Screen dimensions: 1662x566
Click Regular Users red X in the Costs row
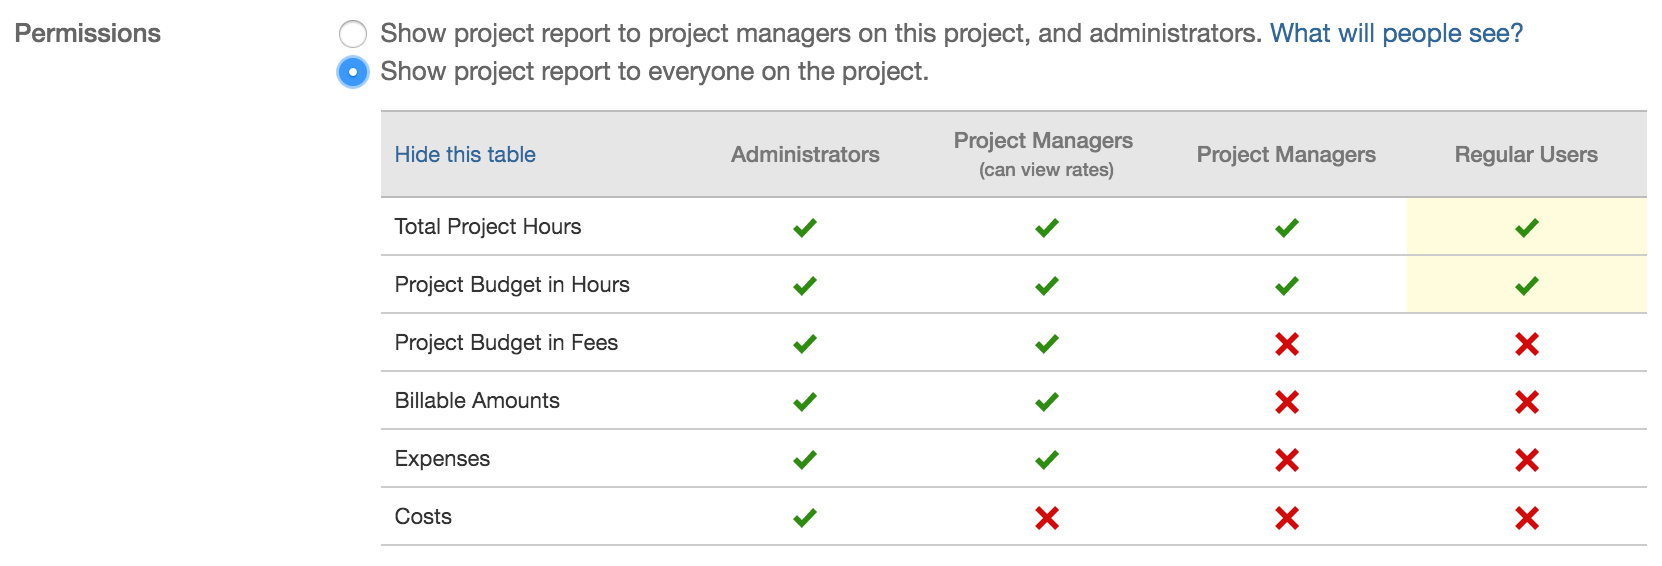(x=1526, y=517)
